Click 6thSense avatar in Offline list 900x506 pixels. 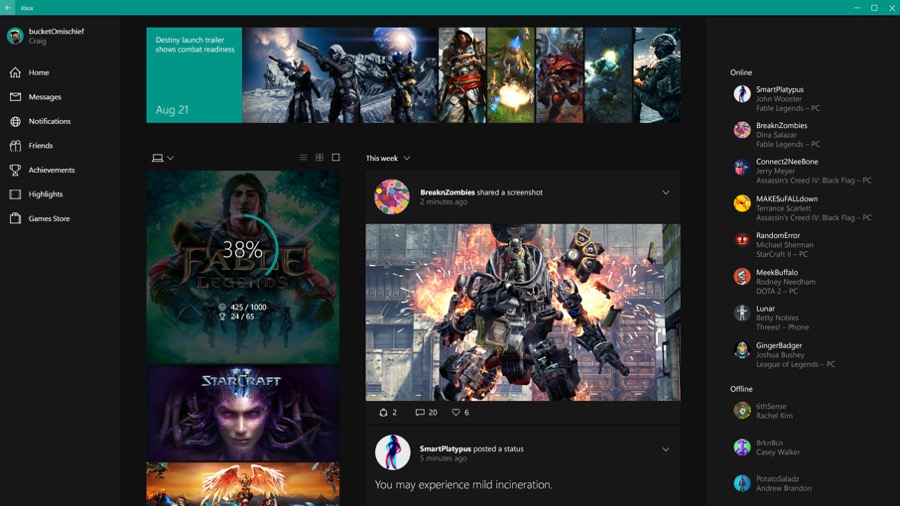(742, 410)
